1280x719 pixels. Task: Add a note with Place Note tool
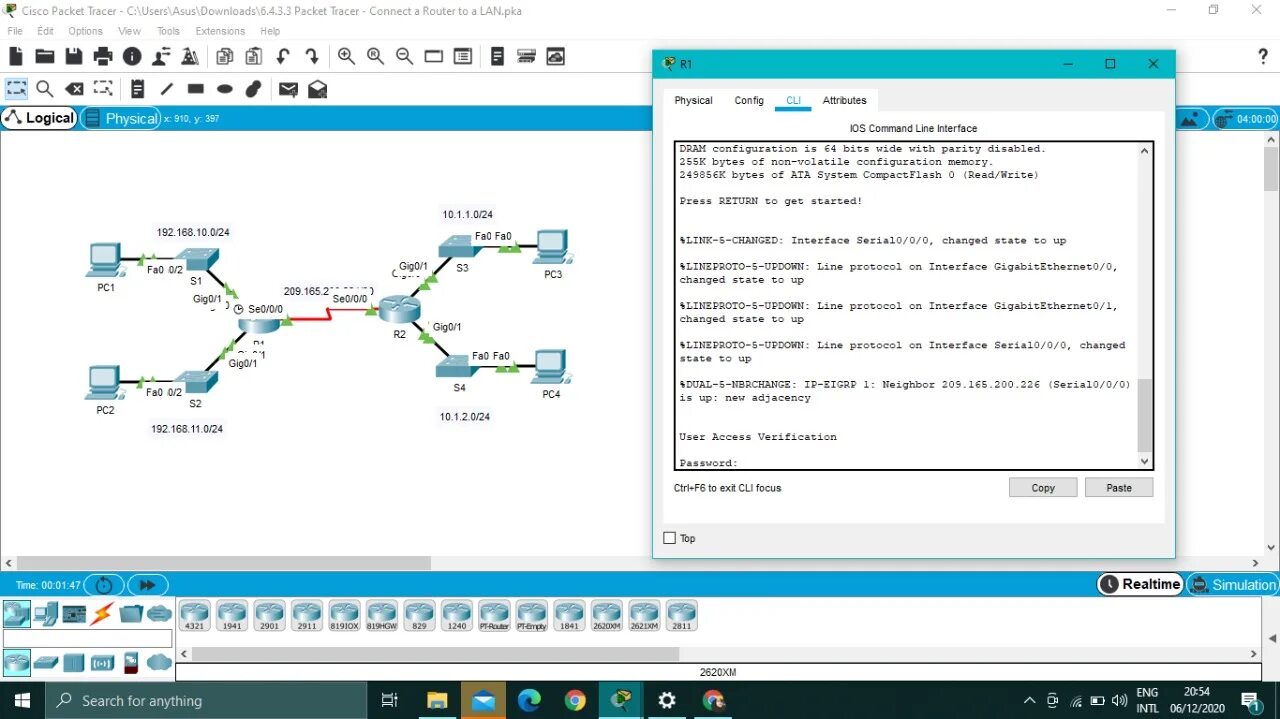[x=138, y=89]
